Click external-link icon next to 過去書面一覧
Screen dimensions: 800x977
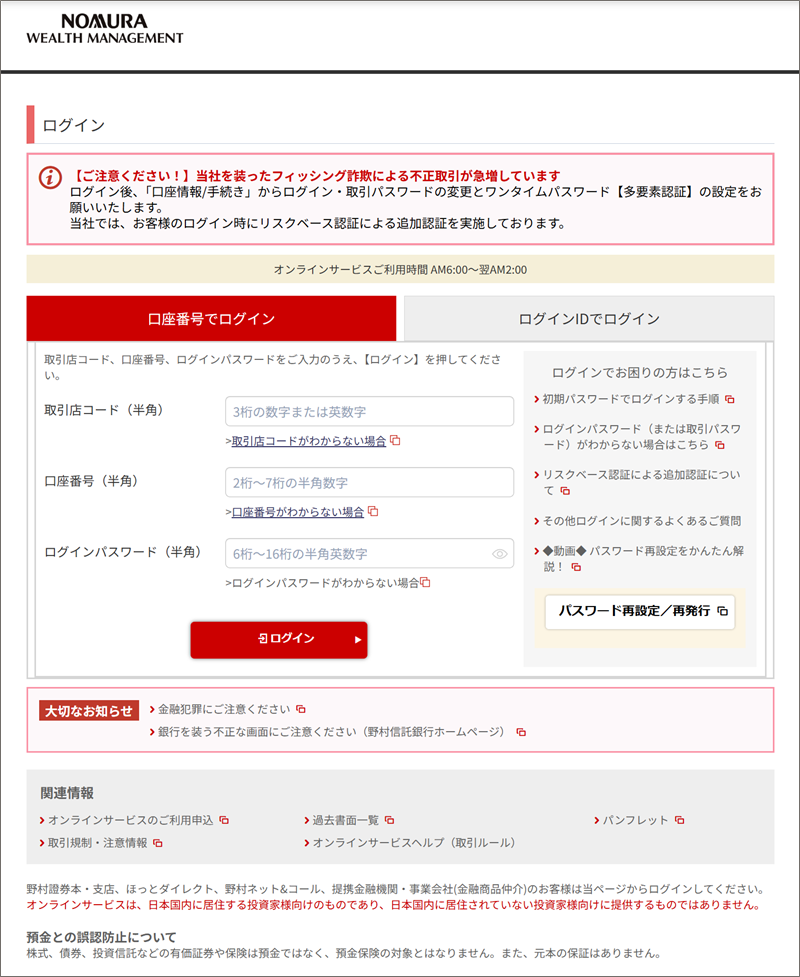pyautogui.click(x=390, y=820)
